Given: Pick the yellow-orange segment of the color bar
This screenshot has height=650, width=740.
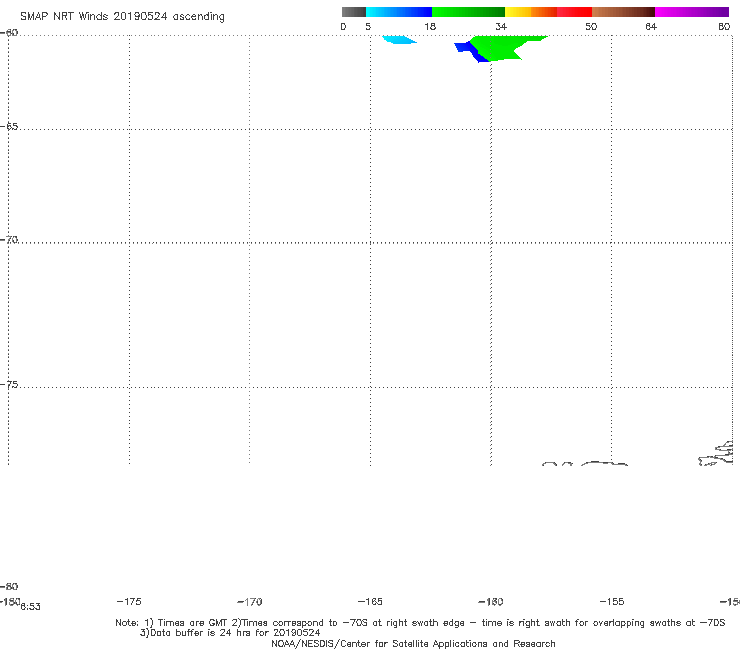Looking at the screenshot, I should tap(531, 12).
